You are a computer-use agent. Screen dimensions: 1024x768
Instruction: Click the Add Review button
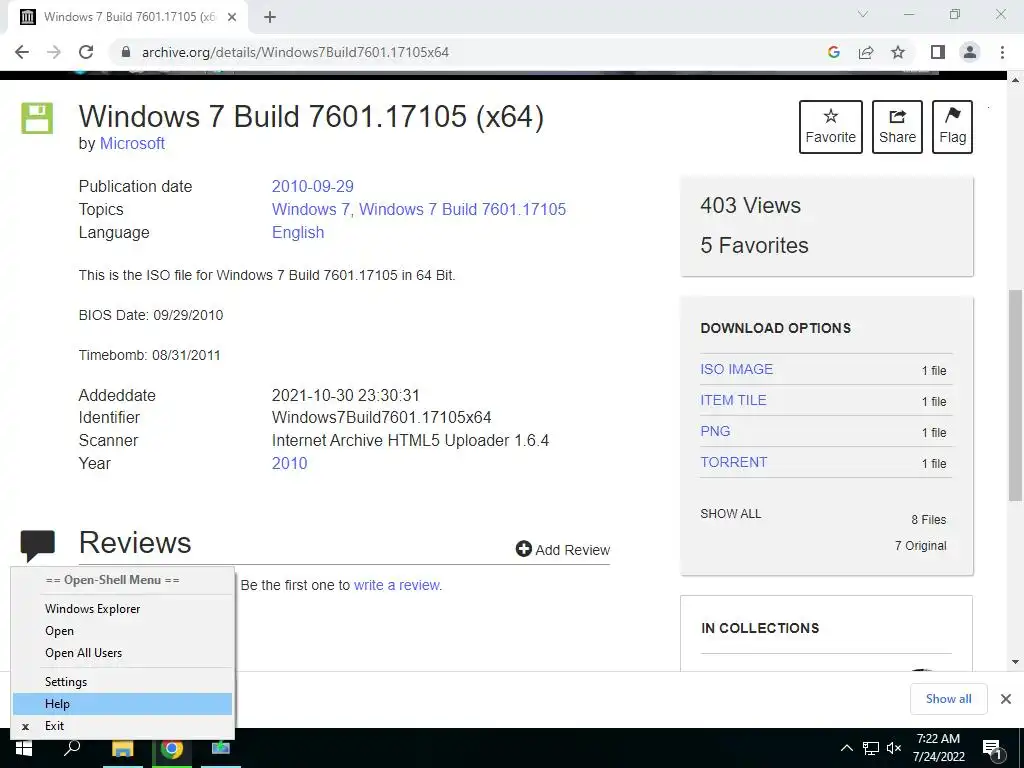click(x=563, y=549)
